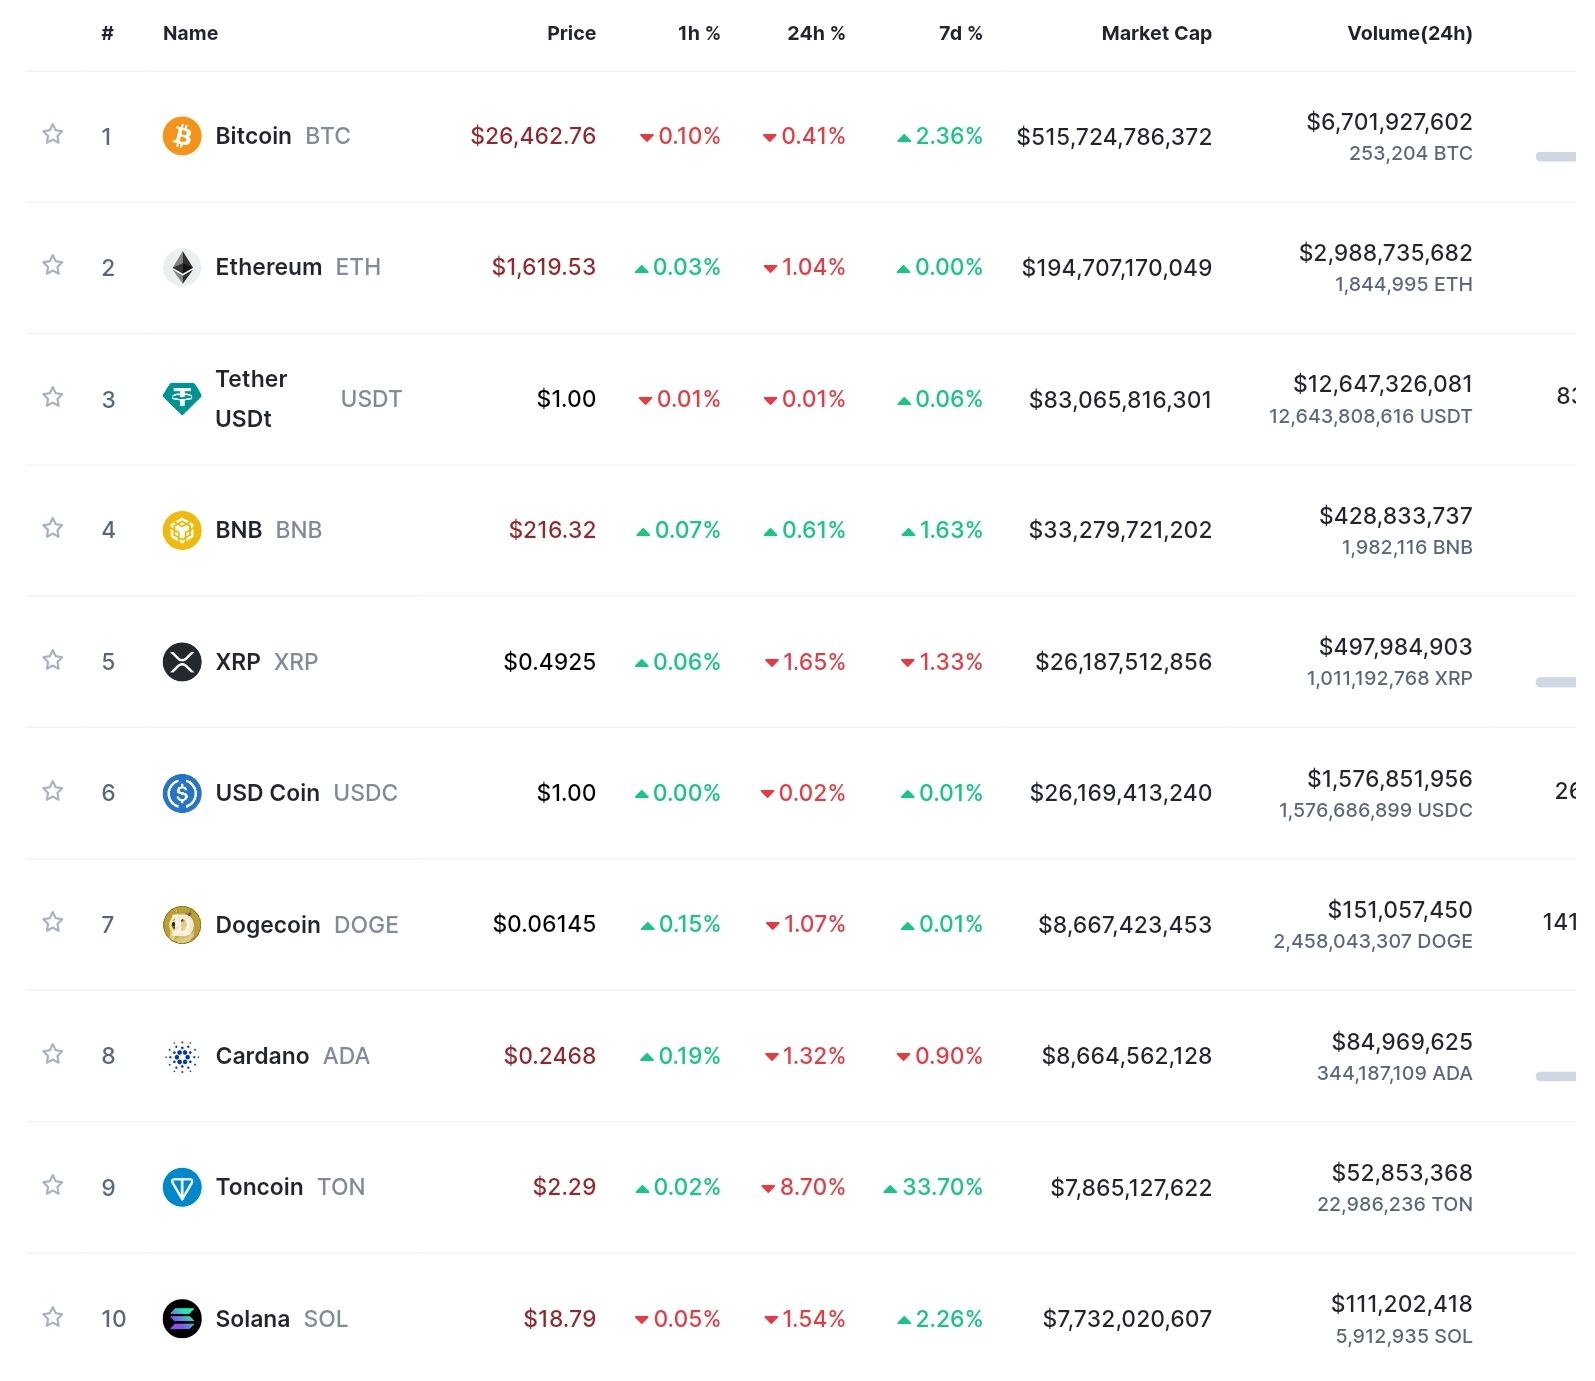Star USD Coin for watchlist
Image resolution: width=1595 pixels, height=1381 pixels.
point(53,791)
